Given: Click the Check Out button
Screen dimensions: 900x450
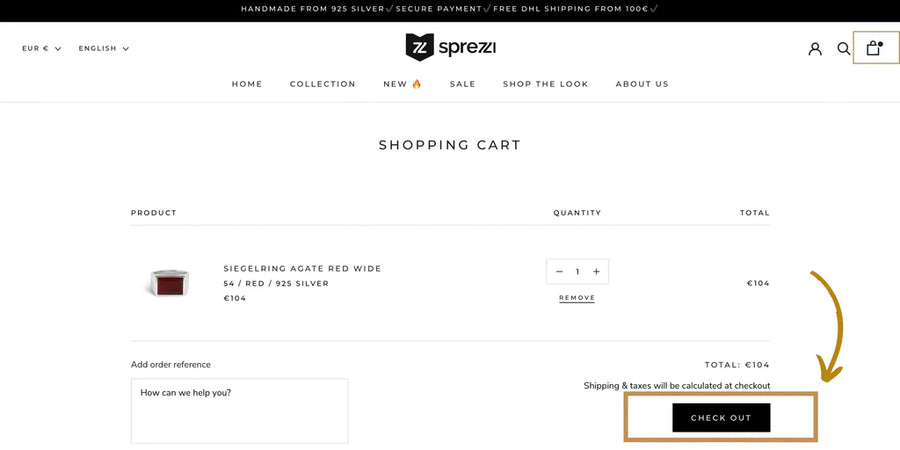Looking at the screenshot, I should pyautogui.click(x=721, y=418).
